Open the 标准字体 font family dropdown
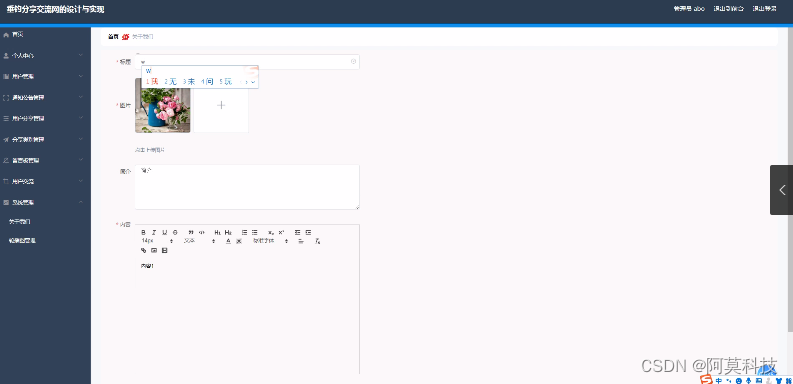The image size is (793, 384). [x=271, y=241]
